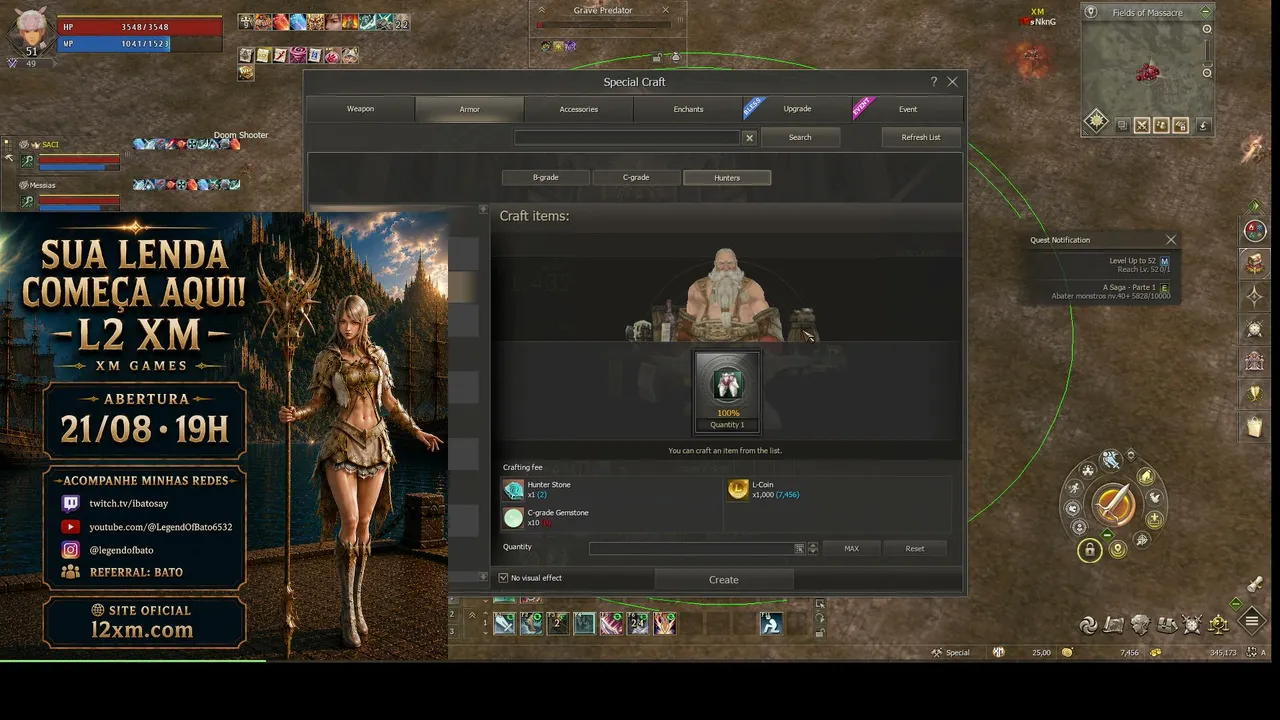Click the L-Coin fee icon

point(738,490)
